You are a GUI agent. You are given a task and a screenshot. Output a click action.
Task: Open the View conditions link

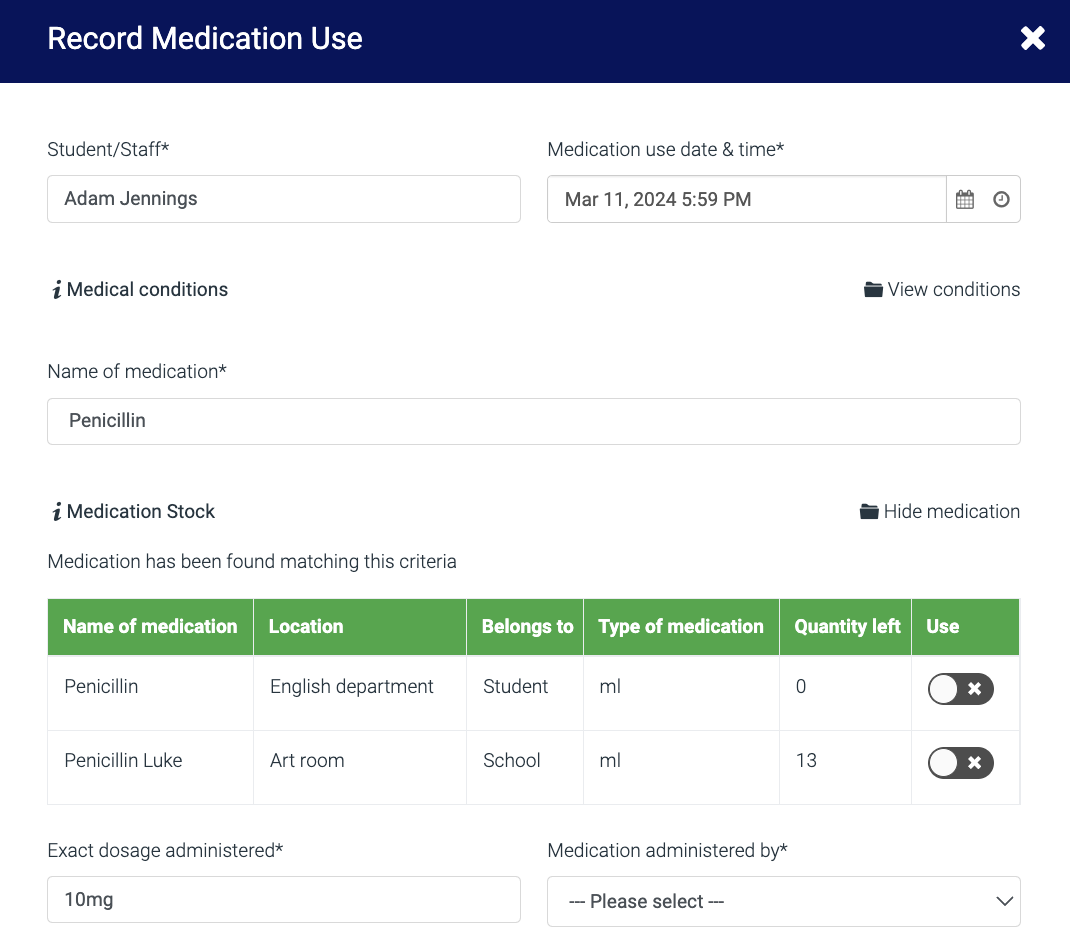pos(953,289)
